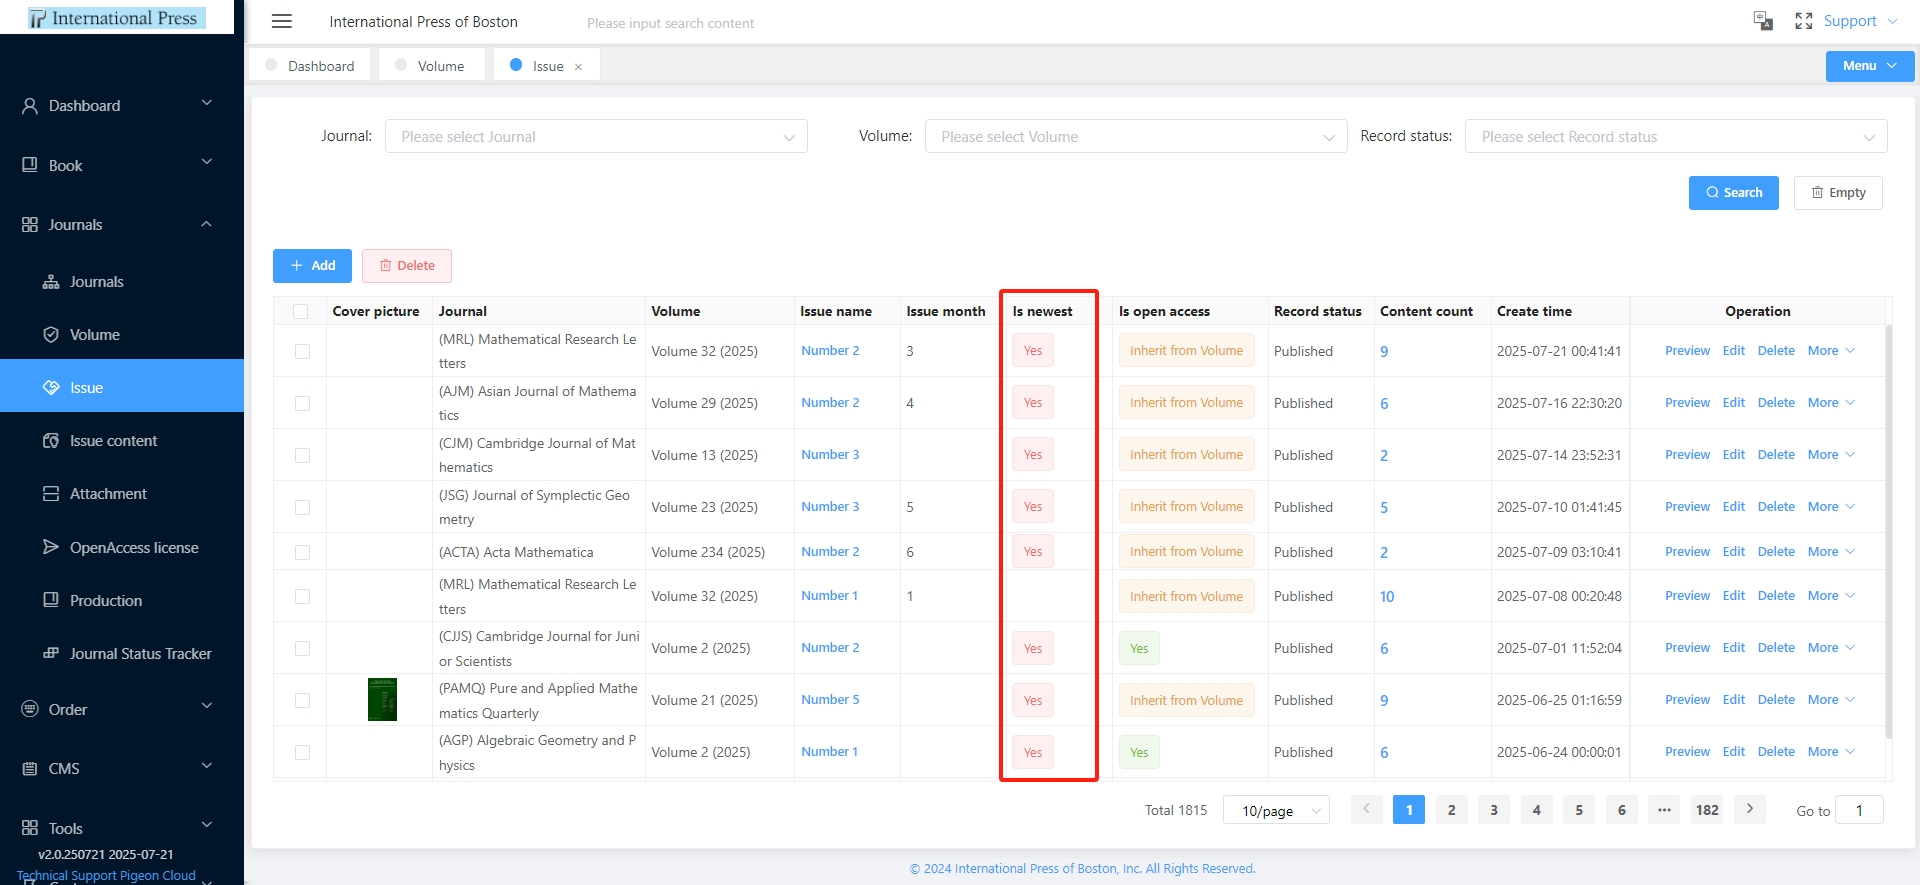The height and width of the screenshot is (885, 1920).
Task: Go to next page arrow
Action: click(1750, 809)
